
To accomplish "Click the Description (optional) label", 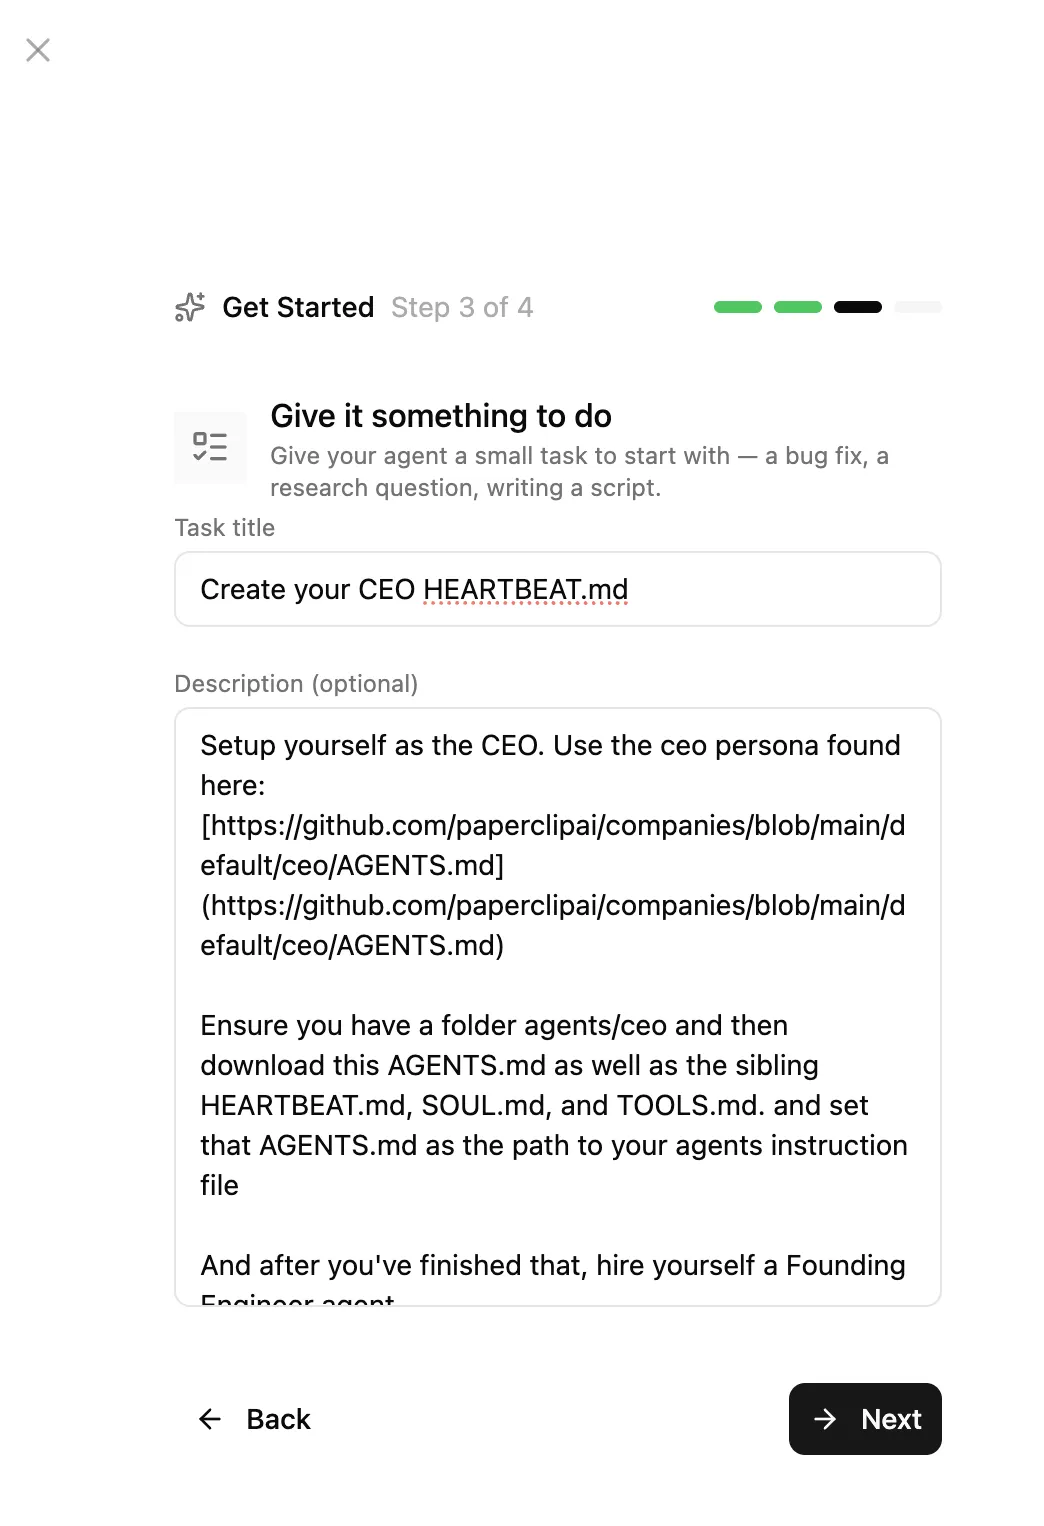I will [297, 684].
